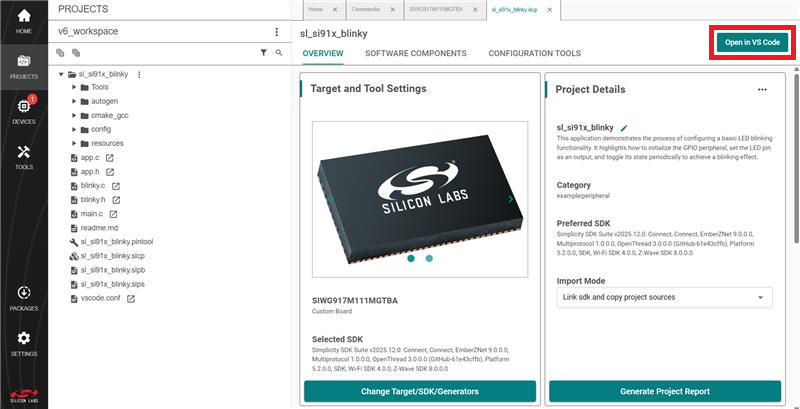The width and height of the screenshot is (800, 409).
Task: Close the sl_si91x_blinky.slcp tab
Action: [549, 9]
